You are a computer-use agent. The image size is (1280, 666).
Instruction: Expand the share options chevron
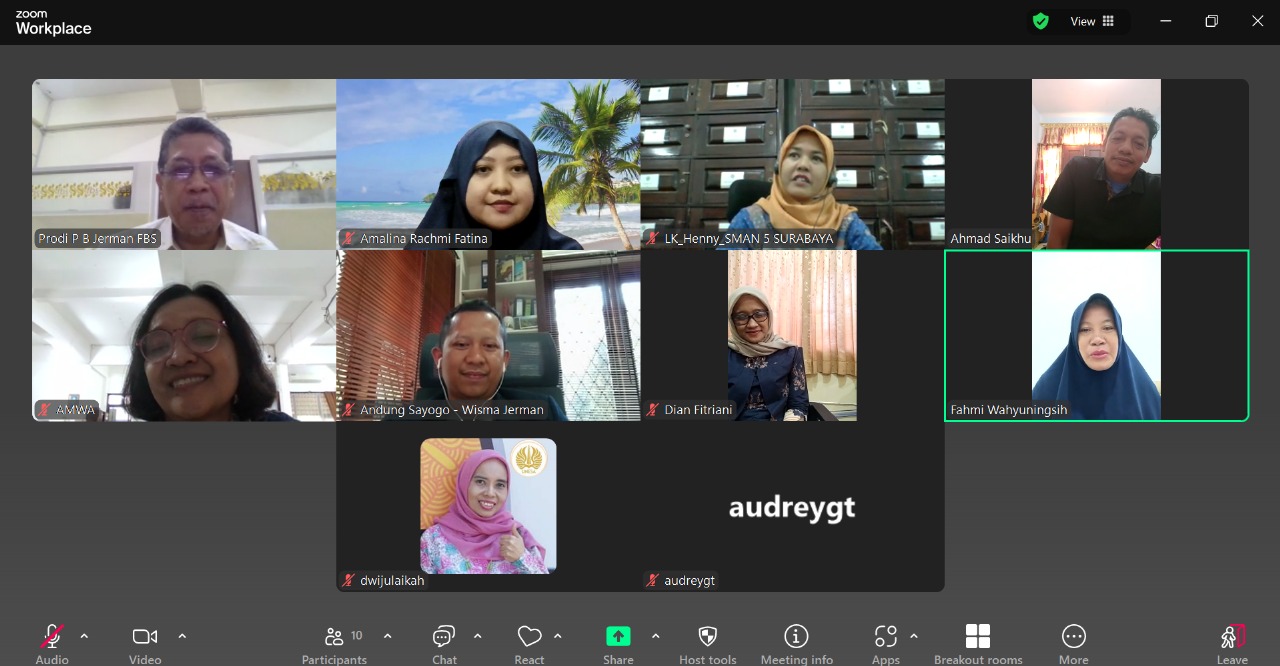click(656, 636)
